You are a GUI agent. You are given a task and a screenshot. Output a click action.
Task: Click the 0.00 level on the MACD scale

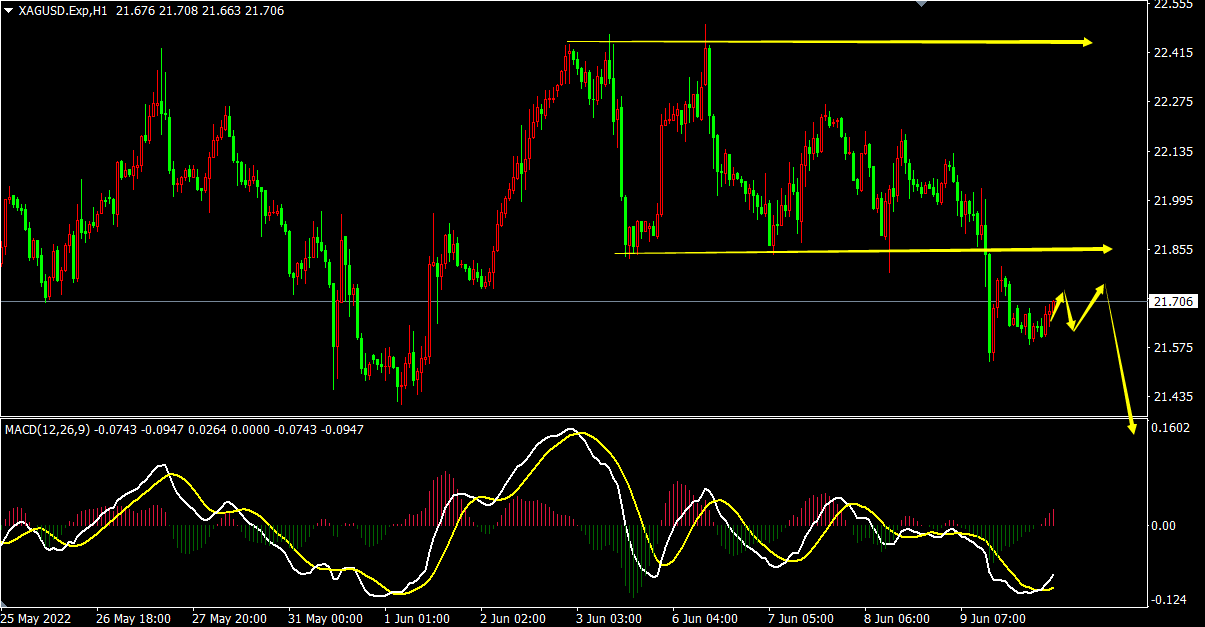click(x=1165, y=525)
